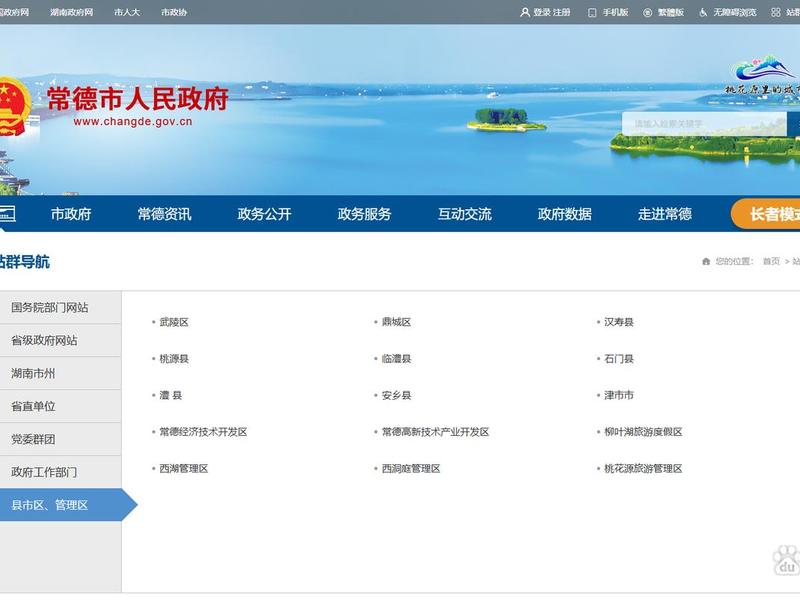Open the 政务服务 navigation menu
The width and height of the screenshot is (800, 600).
[x=364, y=214]
